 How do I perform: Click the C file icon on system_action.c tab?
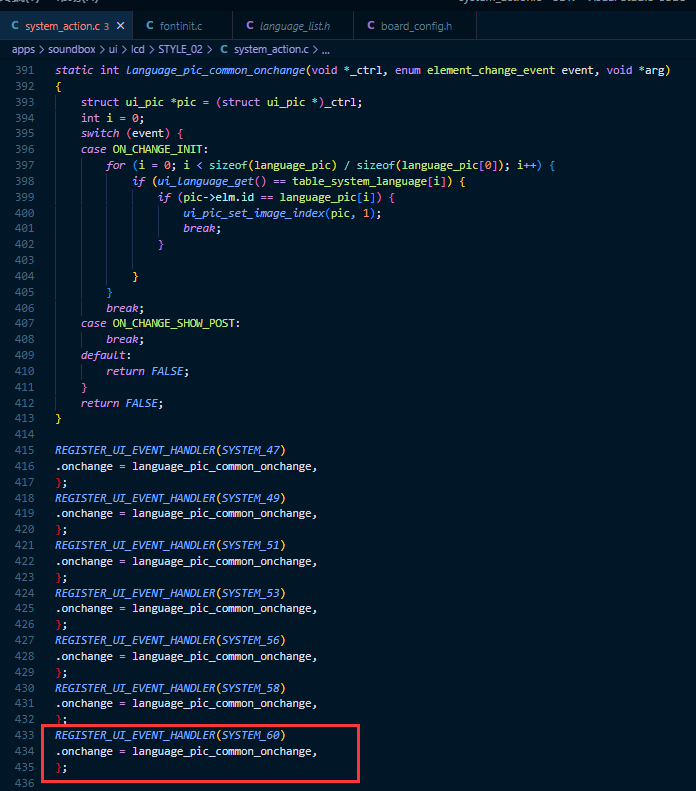(15, 25)
